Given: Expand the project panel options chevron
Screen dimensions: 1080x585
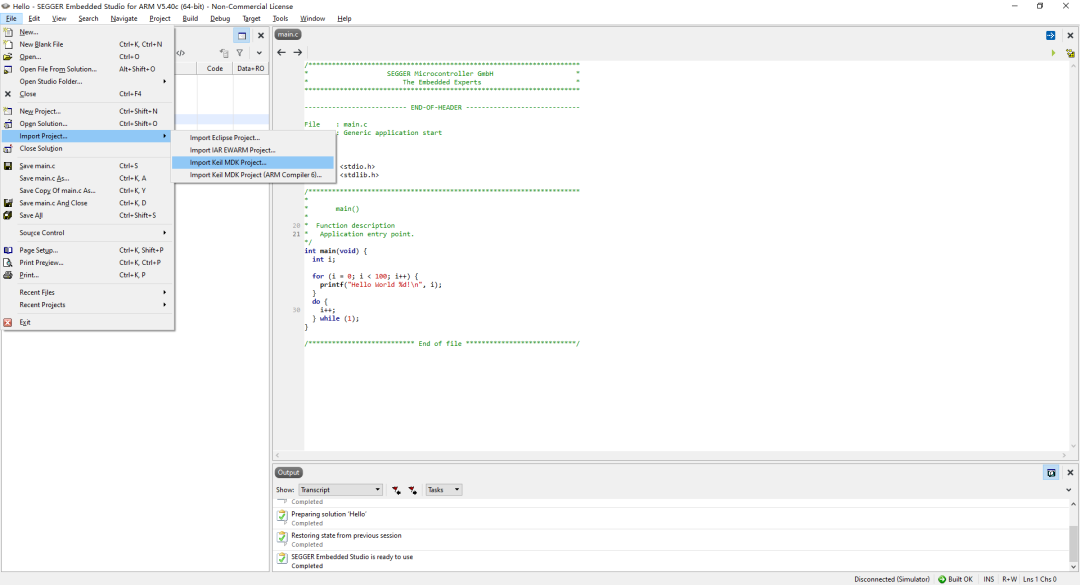Looking at the screenshot, I should pos(259,53).
